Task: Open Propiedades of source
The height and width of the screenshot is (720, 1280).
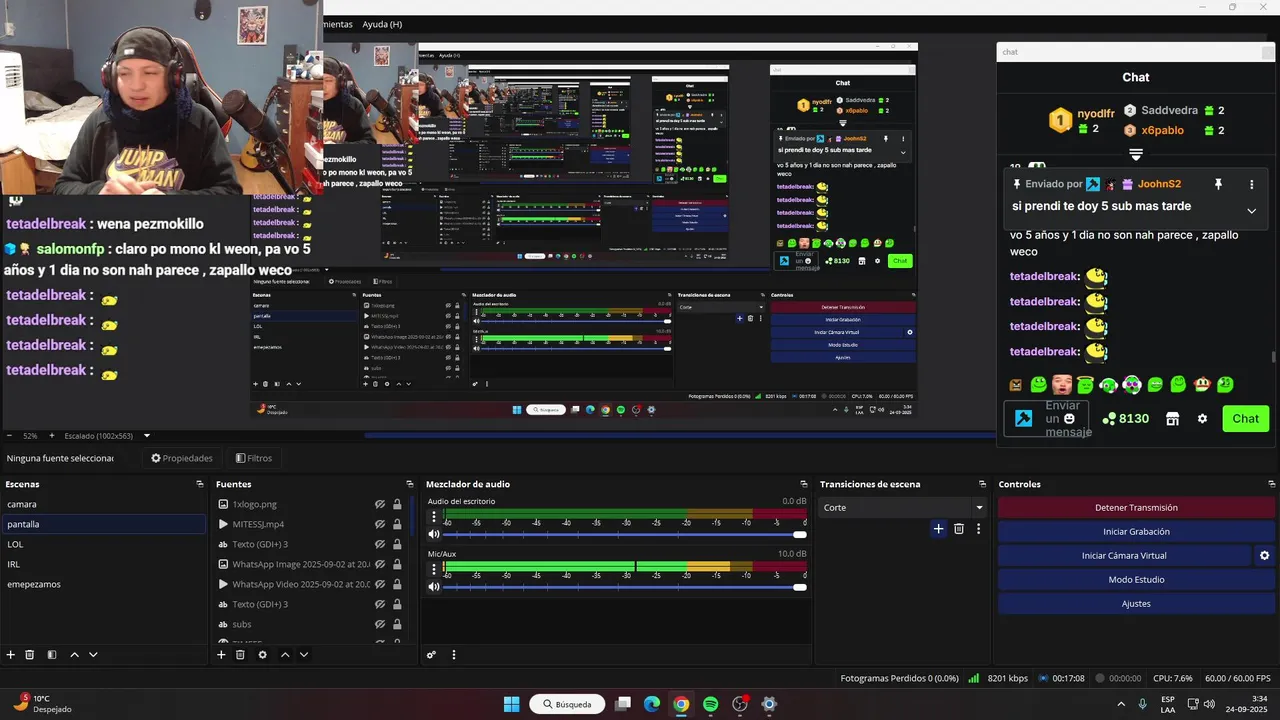Action: click(182, 458)
